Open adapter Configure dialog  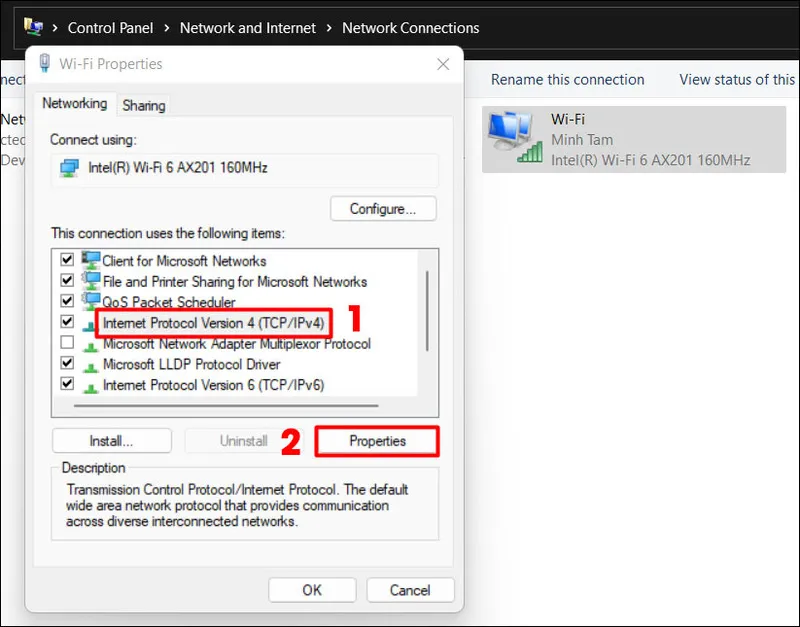tap(383, 209)
